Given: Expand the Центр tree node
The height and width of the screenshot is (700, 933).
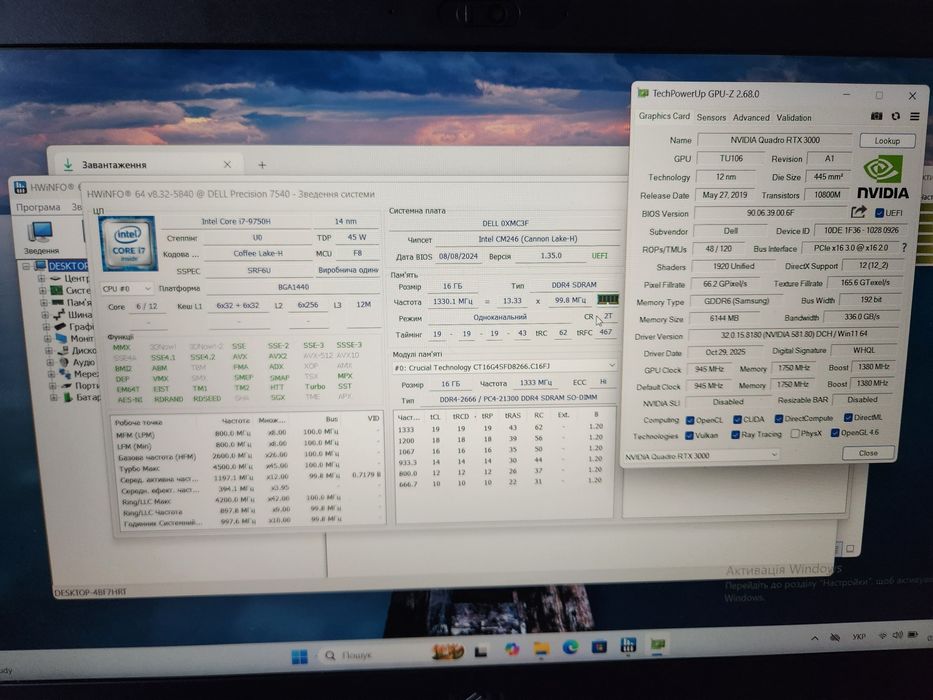Looking at the screenshot, I should (x=42, y=278).
